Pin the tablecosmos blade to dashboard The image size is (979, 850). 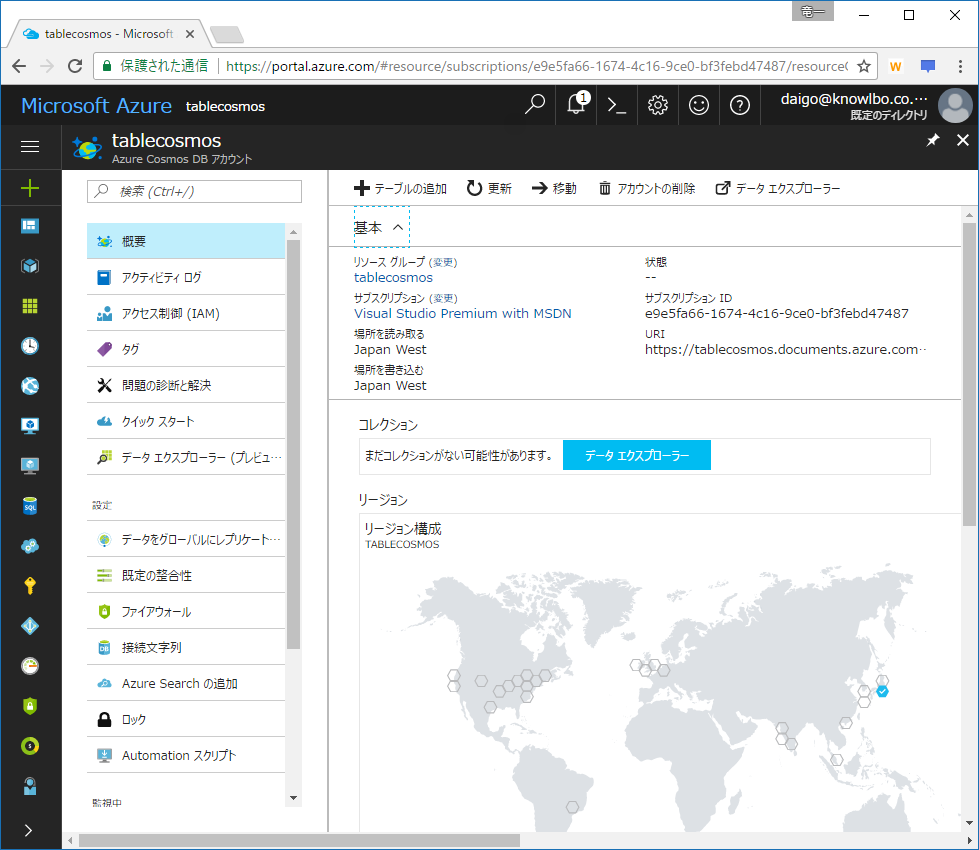click(933, 140)
